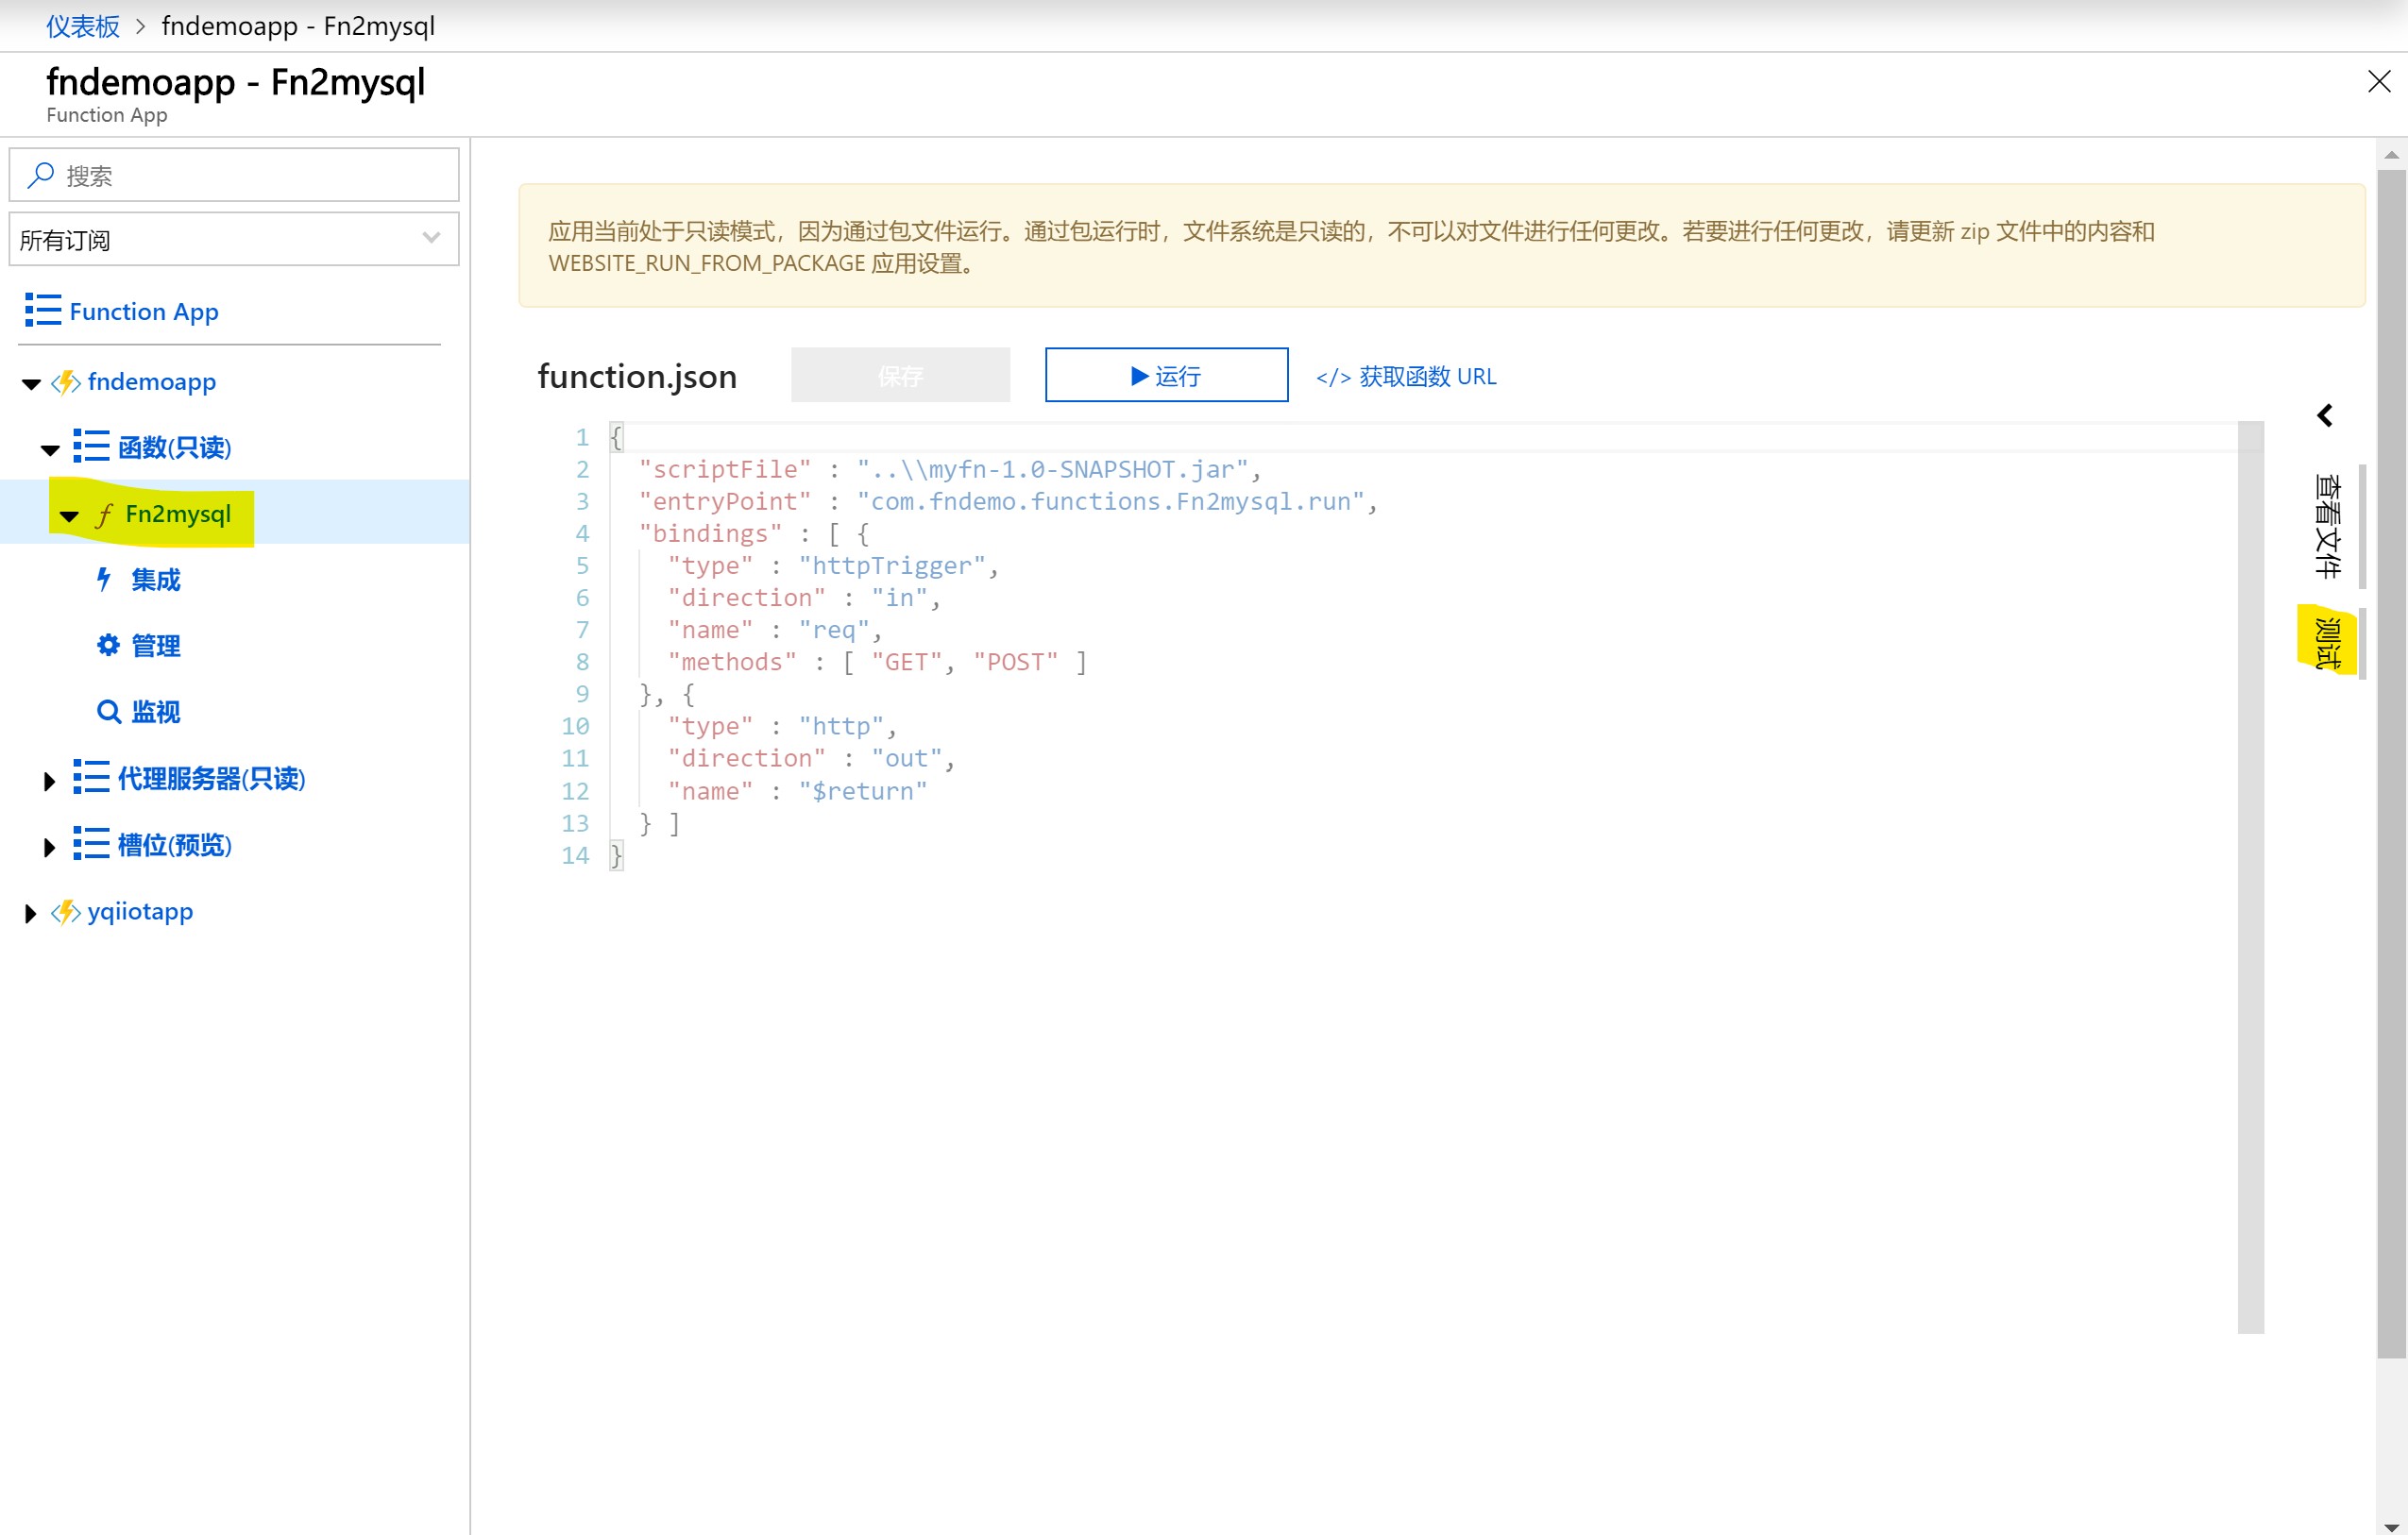Viewport: 2408px width, 1535px height.
Task: Click the list icon beside 代理服务器(只读)
Action: (x=91, y=777)
